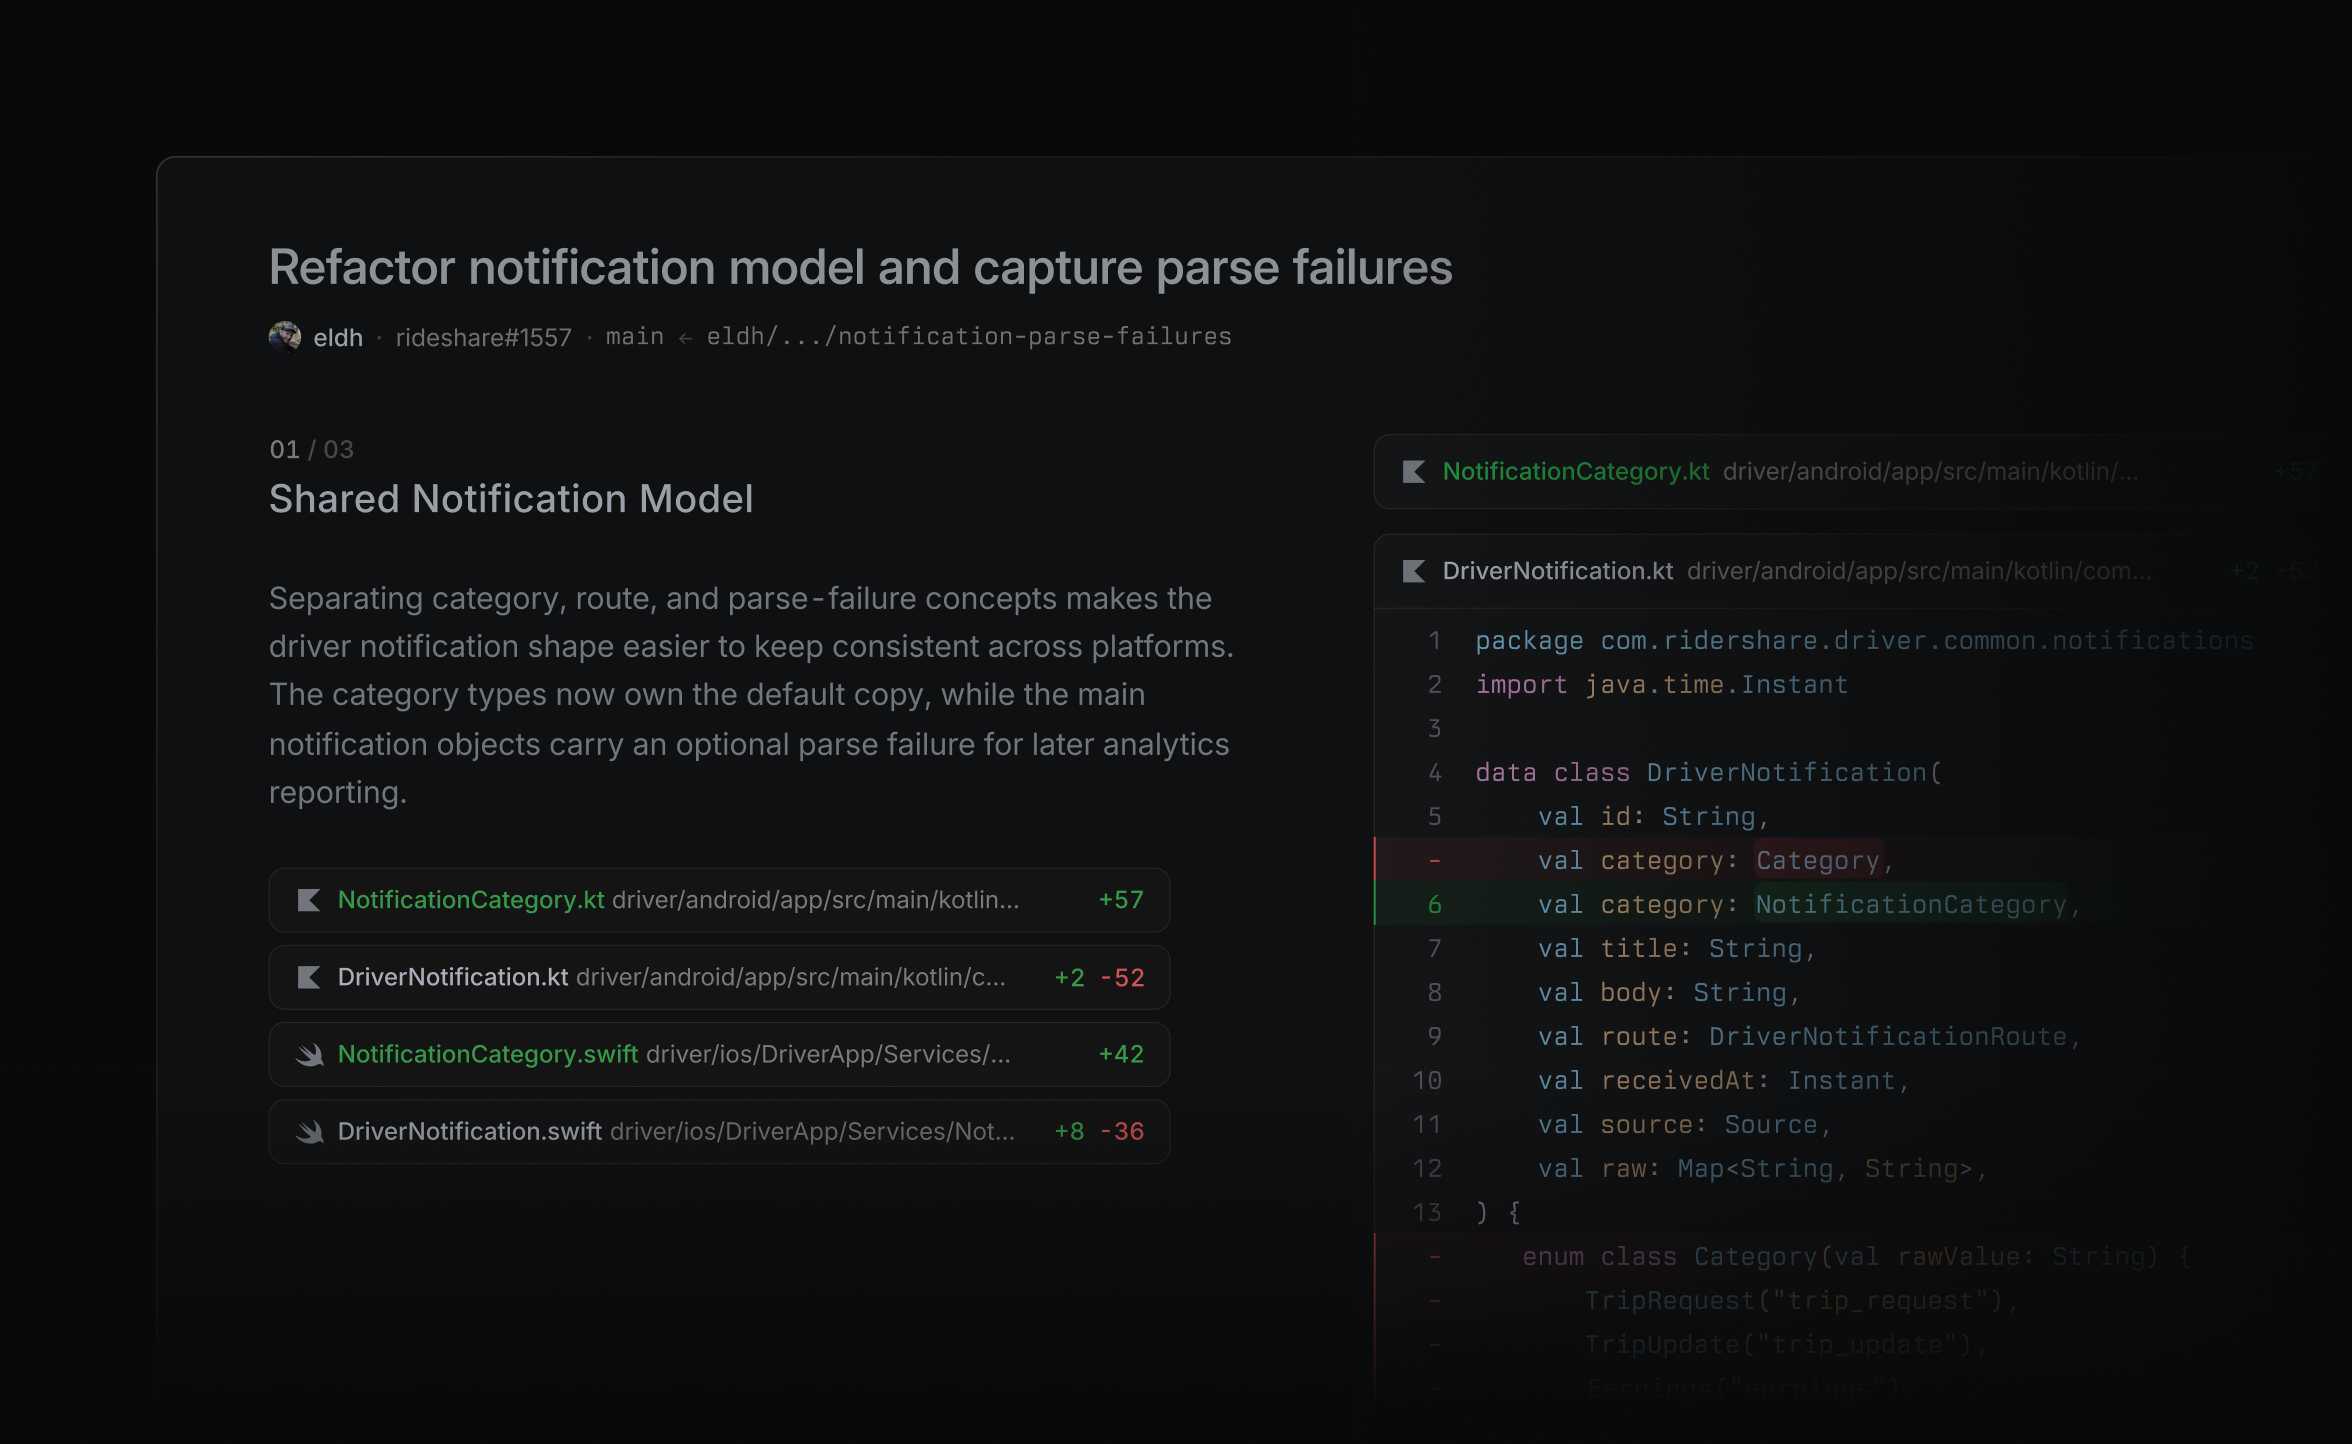Click line number 13 in the diff gutter
The width and height of the screenshot is (2352, 1444).
[1427, 1213]
